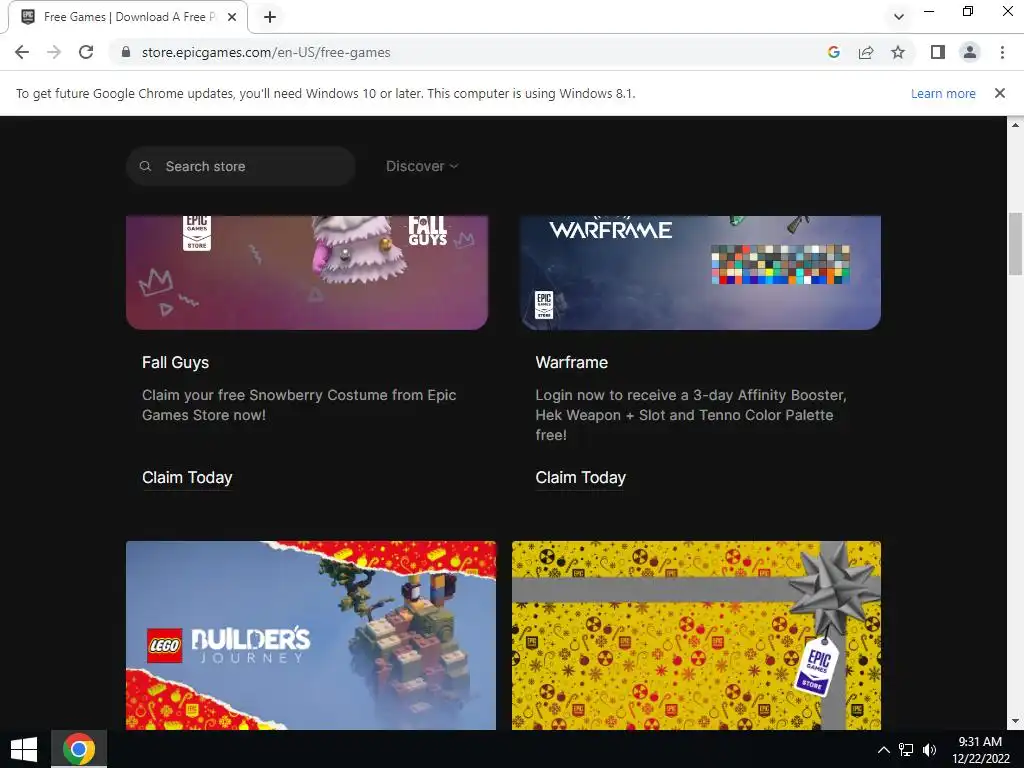Claim Today for Warframe
The image size is (1024, 768).
point(580,478)
